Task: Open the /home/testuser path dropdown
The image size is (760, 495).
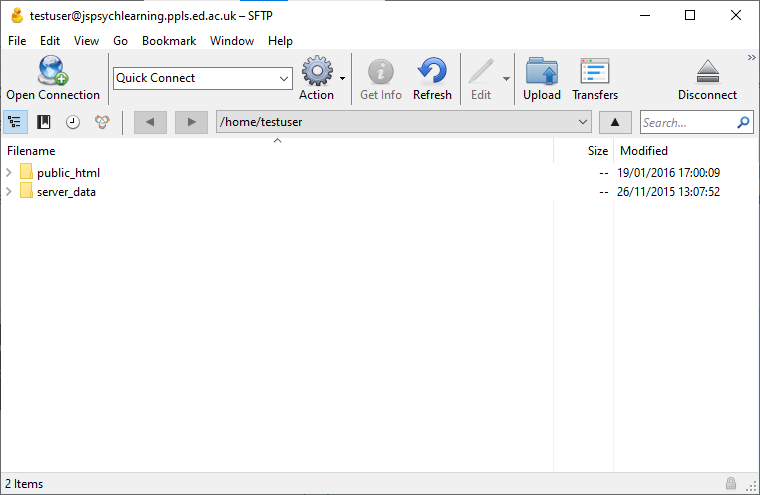Action: point(583,122)
